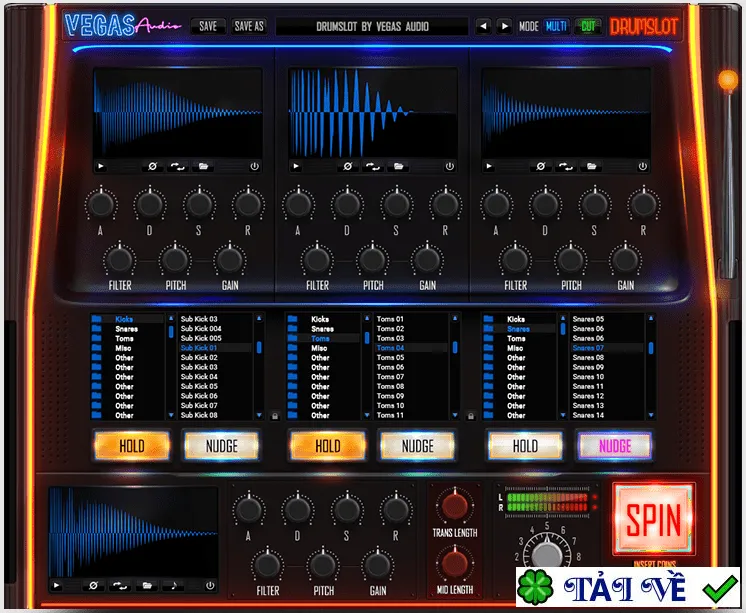Open folder icon in first slot waveform
The image size is (746, 613).
click(x=203, y=167)
